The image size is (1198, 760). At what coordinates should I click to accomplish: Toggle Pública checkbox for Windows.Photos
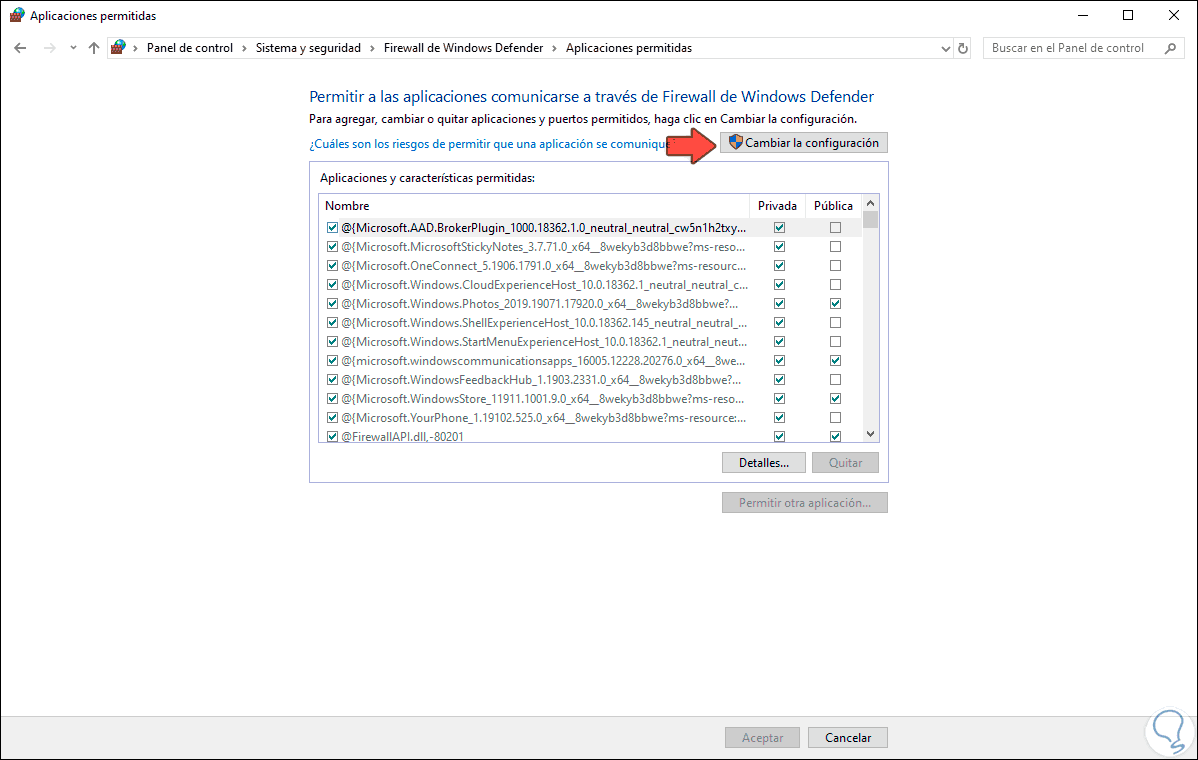click(835, 304)
